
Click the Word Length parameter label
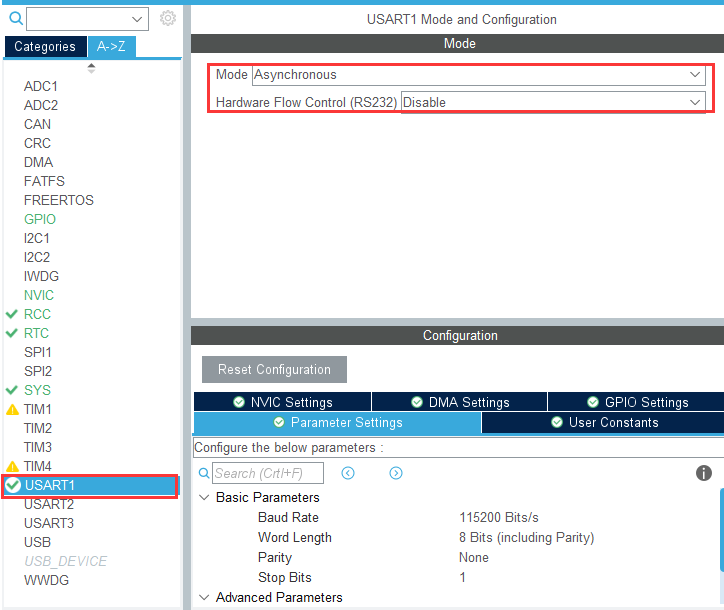tap(295, 538)
